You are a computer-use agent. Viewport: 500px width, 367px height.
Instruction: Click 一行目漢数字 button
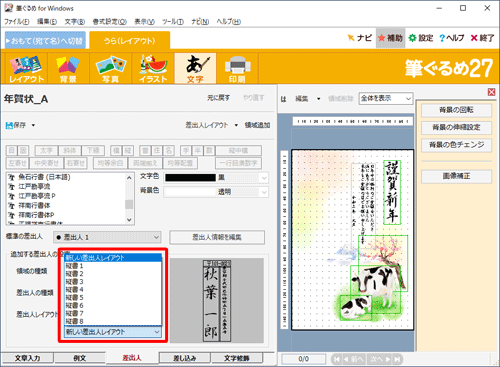pos(238,163)
